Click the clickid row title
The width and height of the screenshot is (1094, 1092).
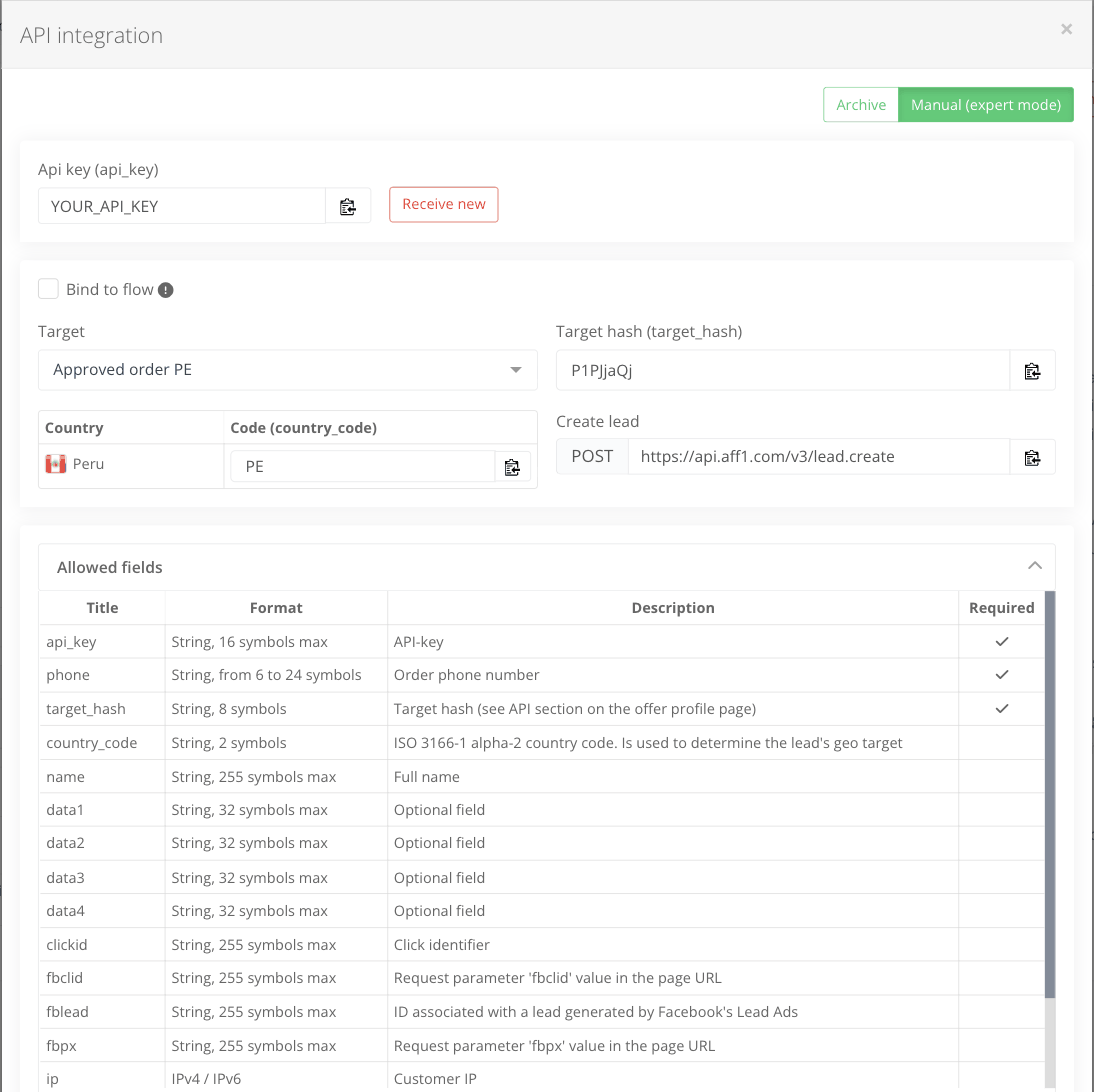66,945
